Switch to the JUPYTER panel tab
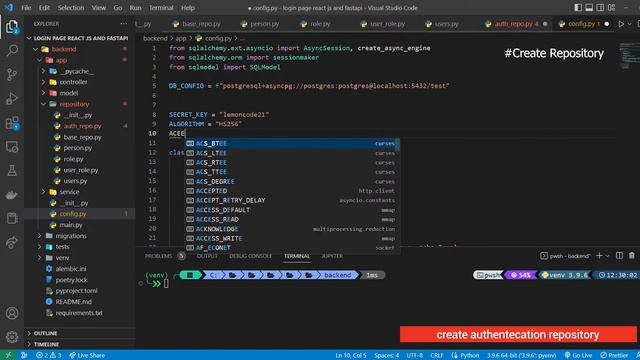The image size is (640, 360). coord(332,256)
